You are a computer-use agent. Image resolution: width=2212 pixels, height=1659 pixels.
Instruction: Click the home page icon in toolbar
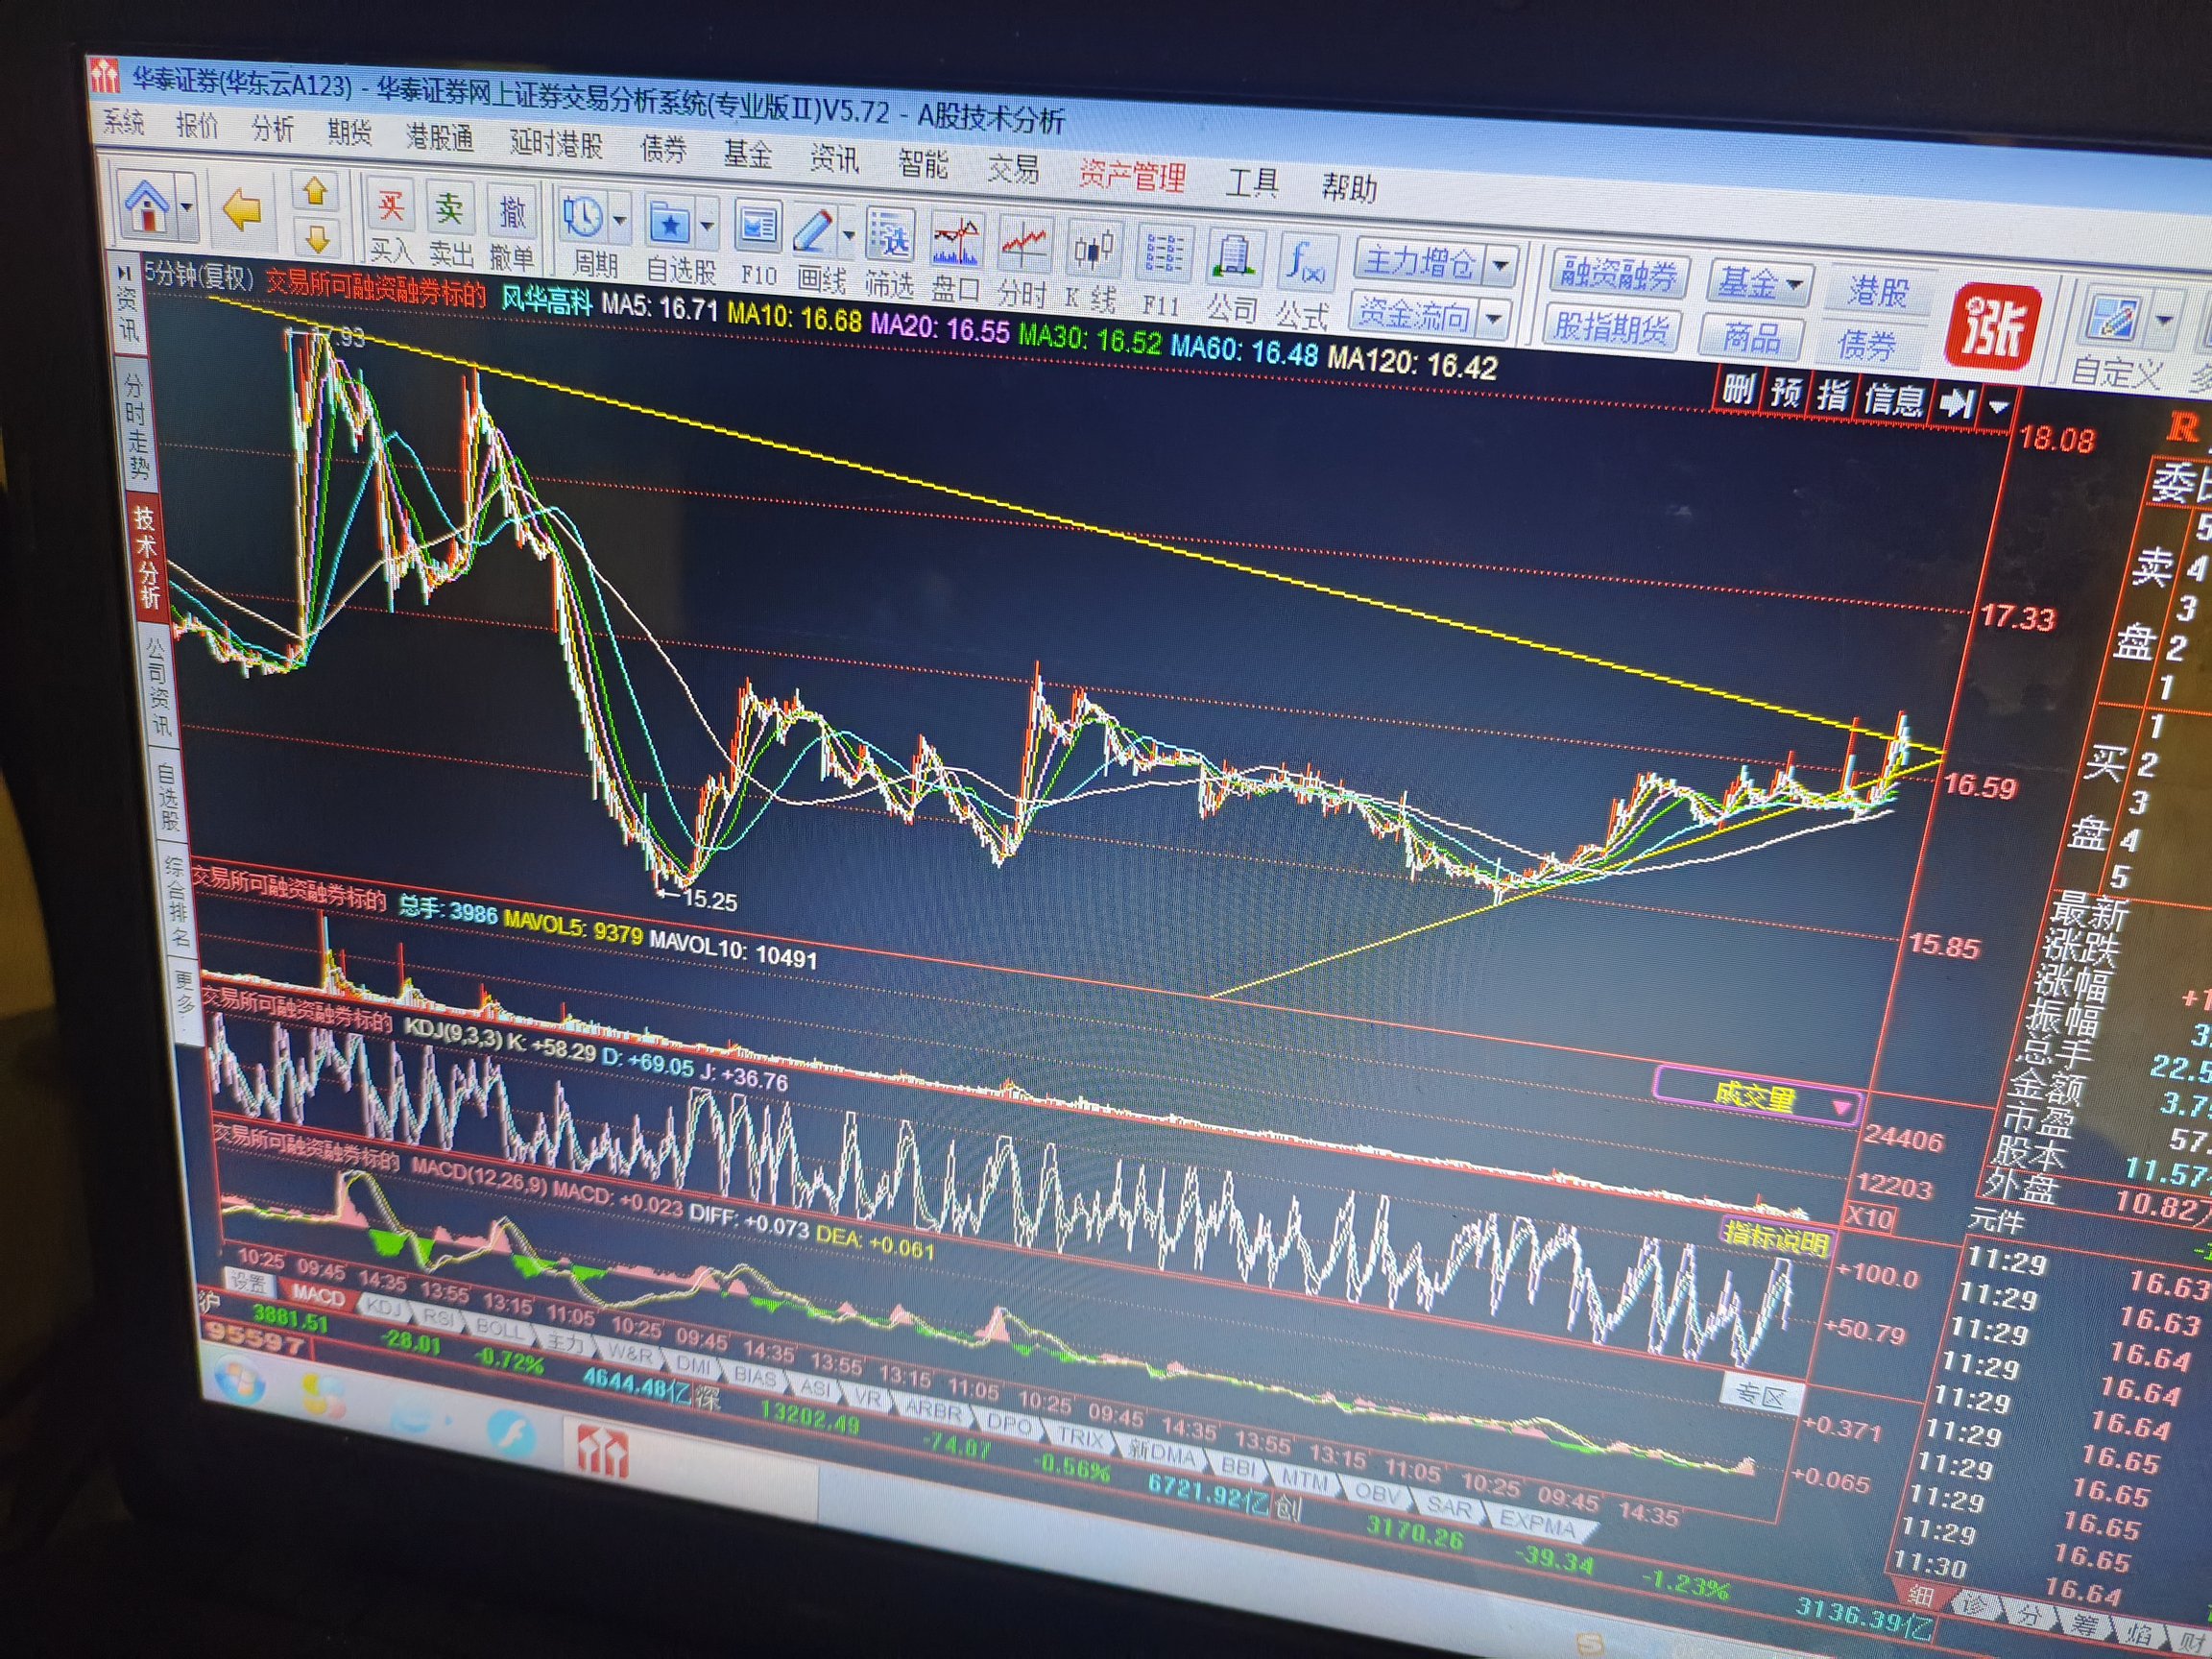[x=148, y=206]
